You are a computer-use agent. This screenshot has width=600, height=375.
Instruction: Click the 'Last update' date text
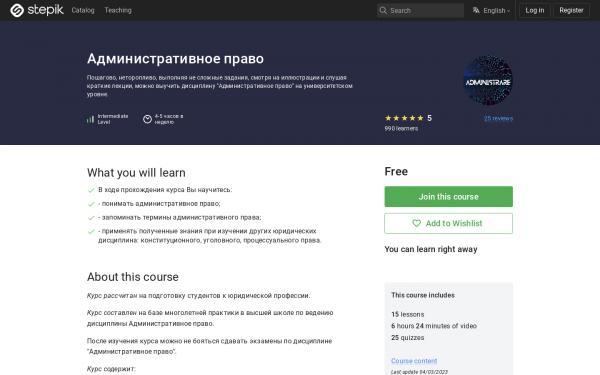[x=419, y=372]
